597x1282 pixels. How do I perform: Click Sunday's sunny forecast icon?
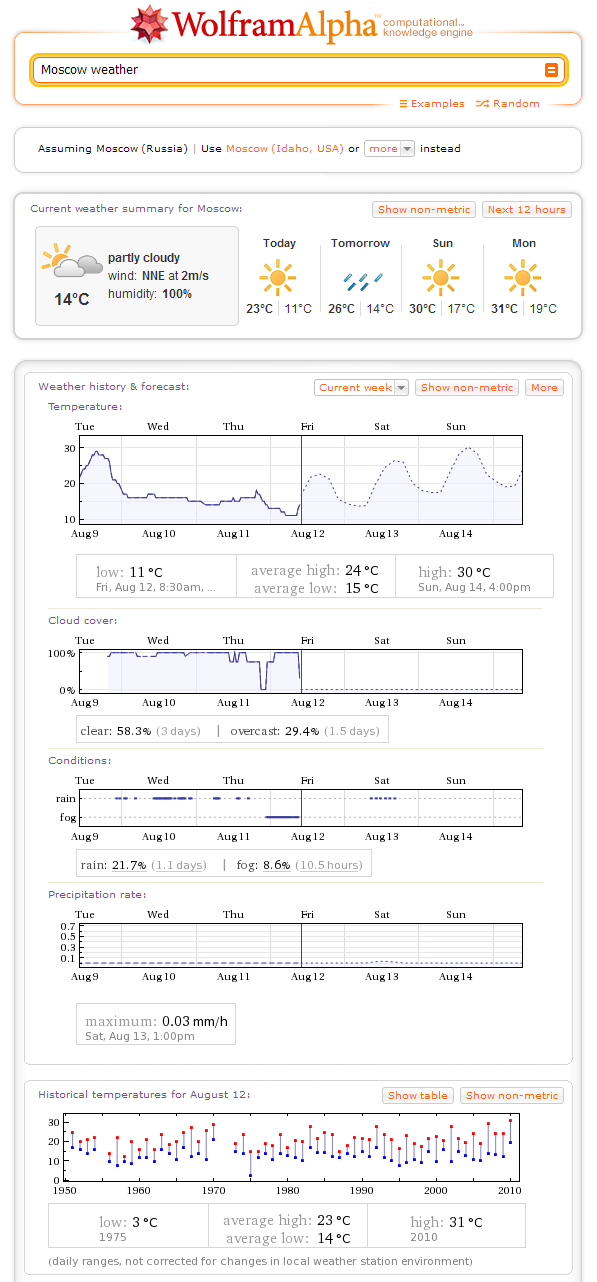[x=441, y=276]
